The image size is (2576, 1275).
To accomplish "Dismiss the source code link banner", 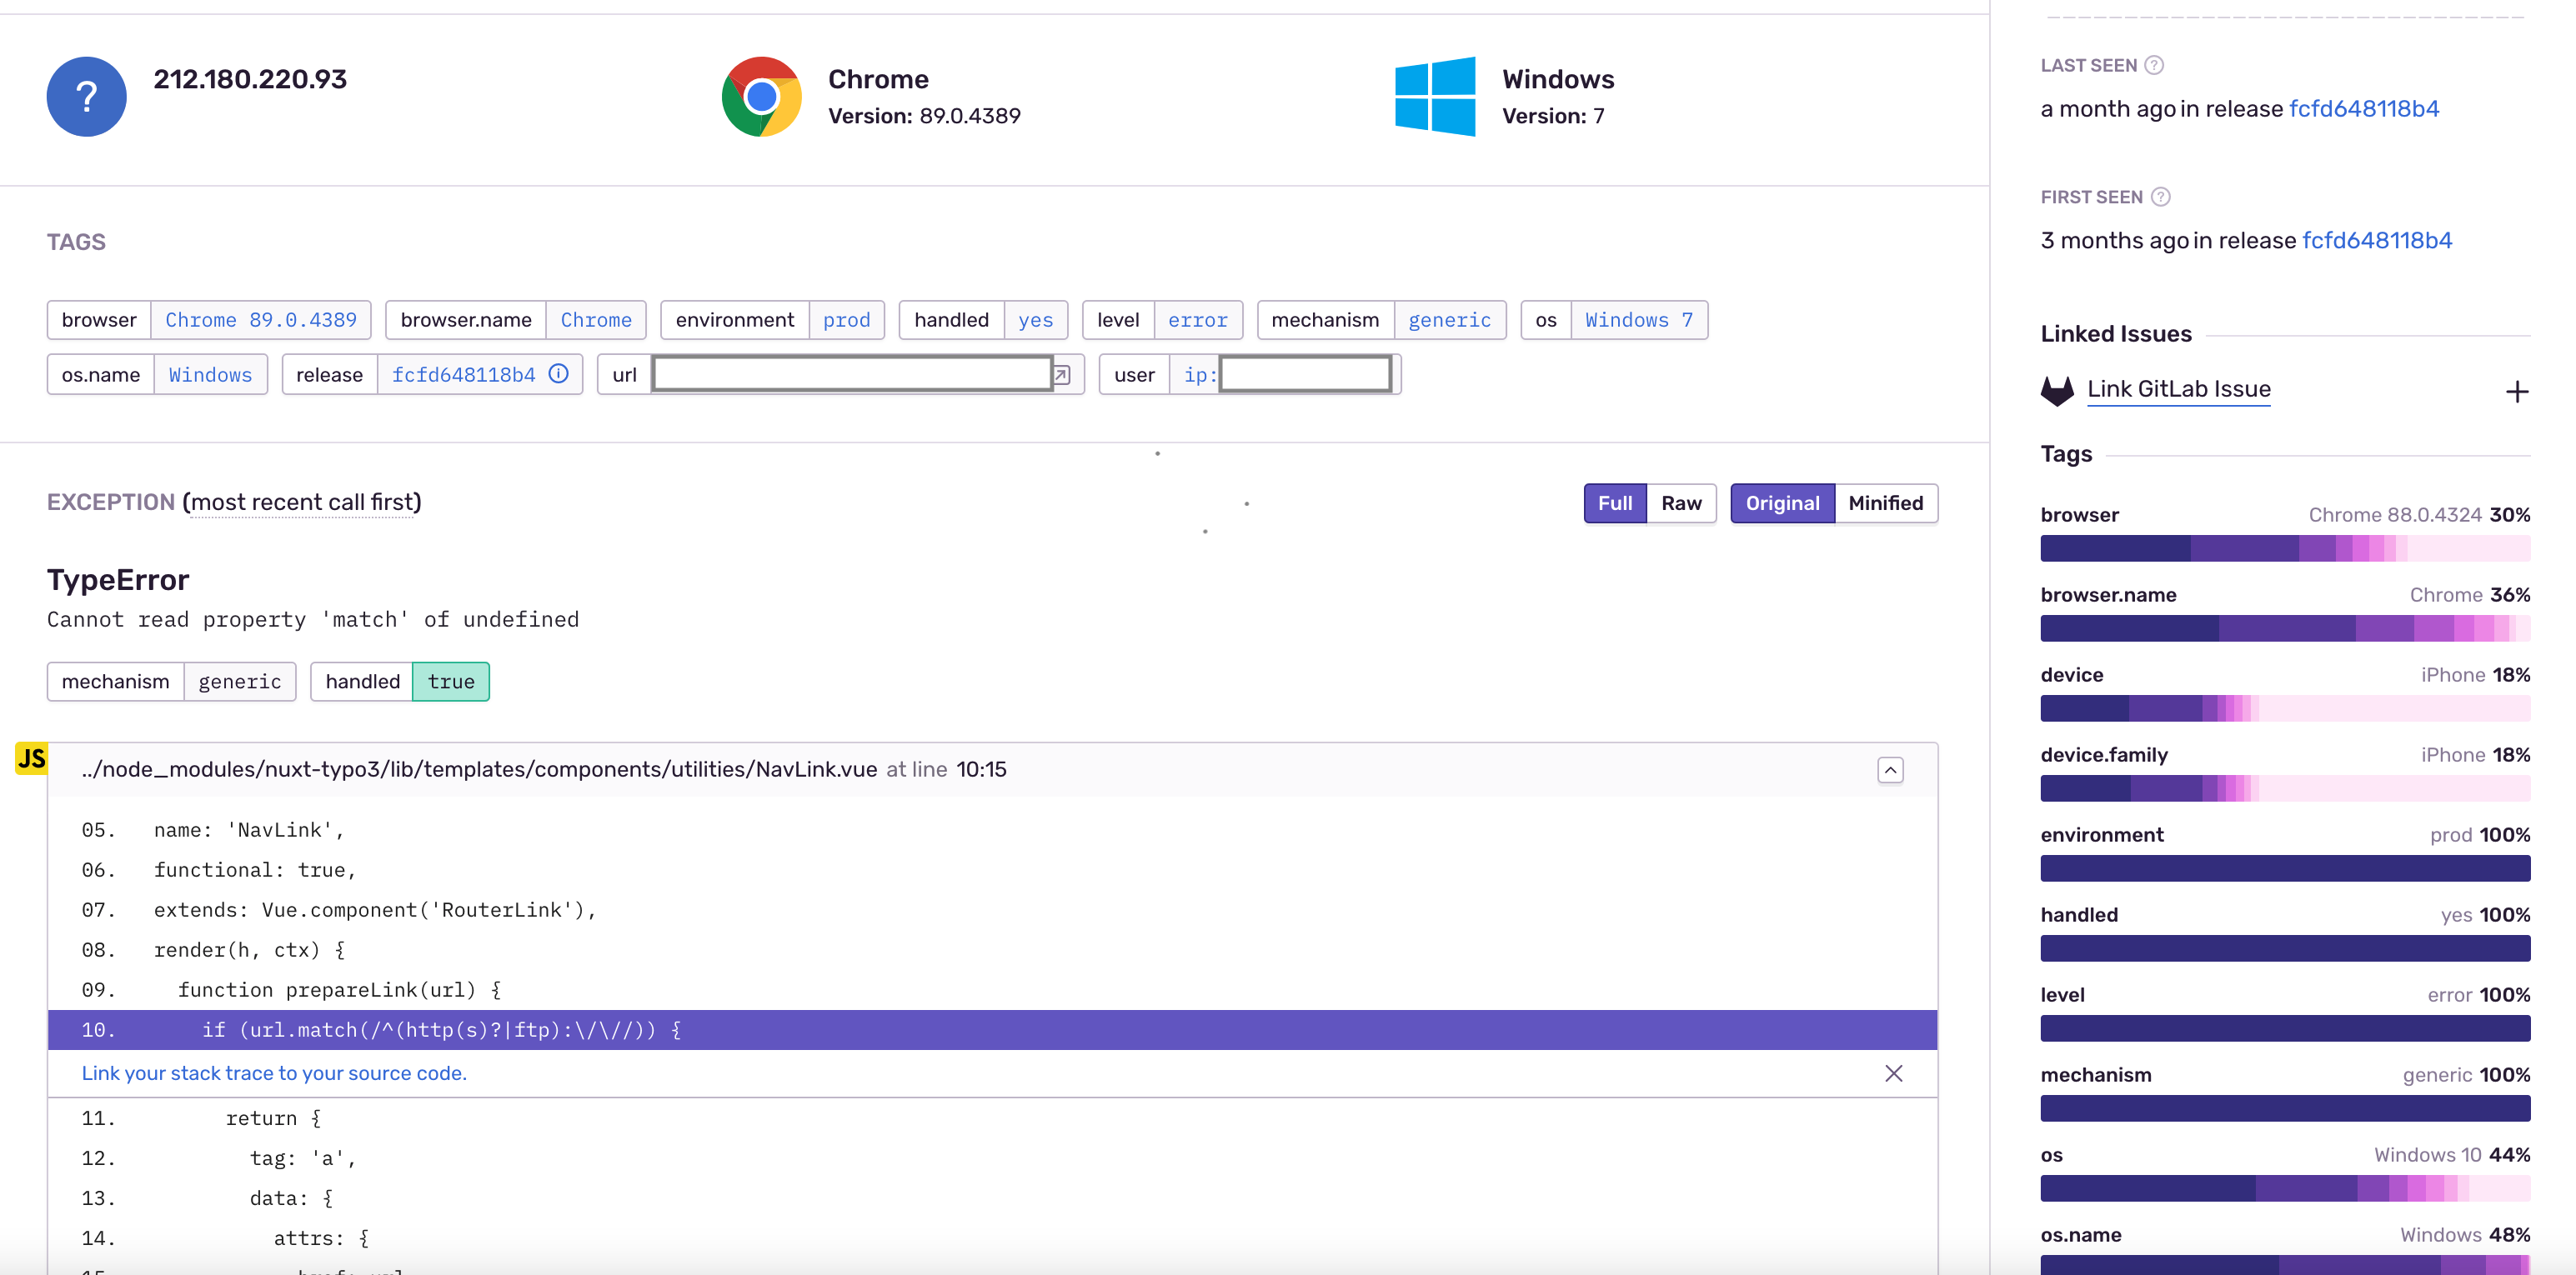I will tap(1893, 1073).
